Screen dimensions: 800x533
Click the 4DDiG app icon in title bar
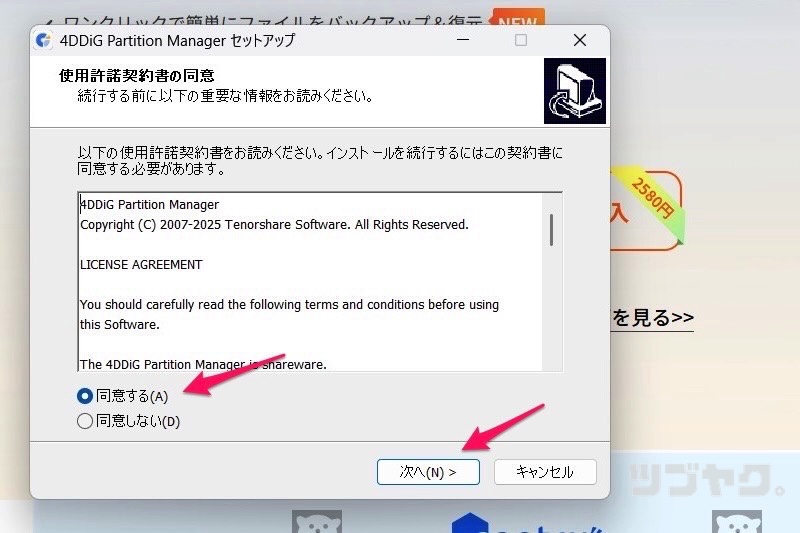(44, 40)
